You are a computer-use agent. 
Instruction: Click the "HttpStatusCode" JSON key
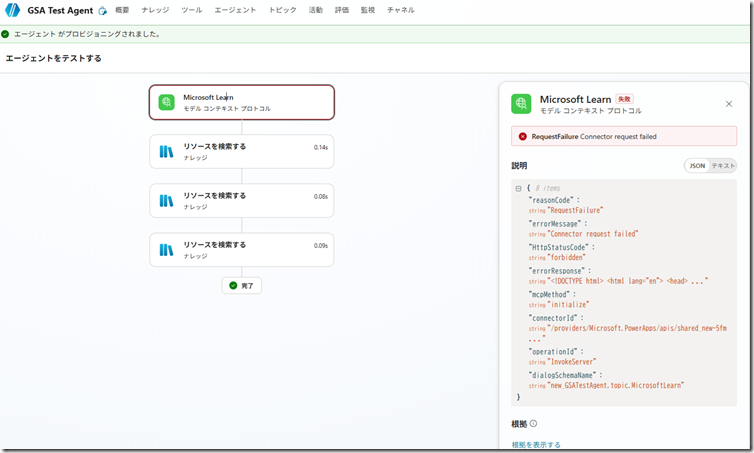558,247
